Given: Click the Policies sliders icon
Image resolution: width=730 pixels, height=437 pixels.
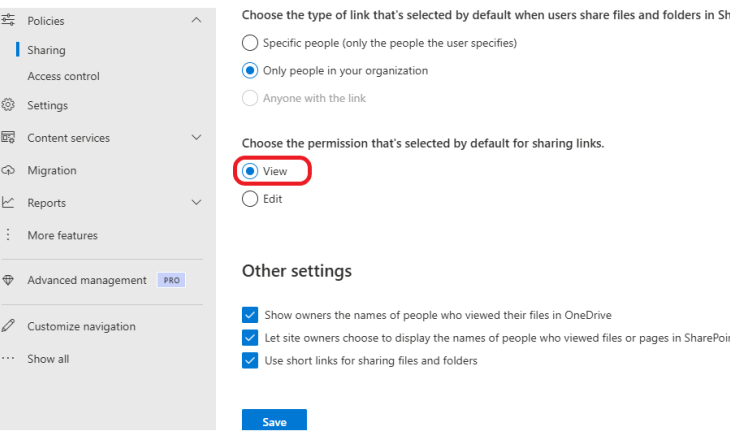Looking at the screenshot, I should point(8,20).
